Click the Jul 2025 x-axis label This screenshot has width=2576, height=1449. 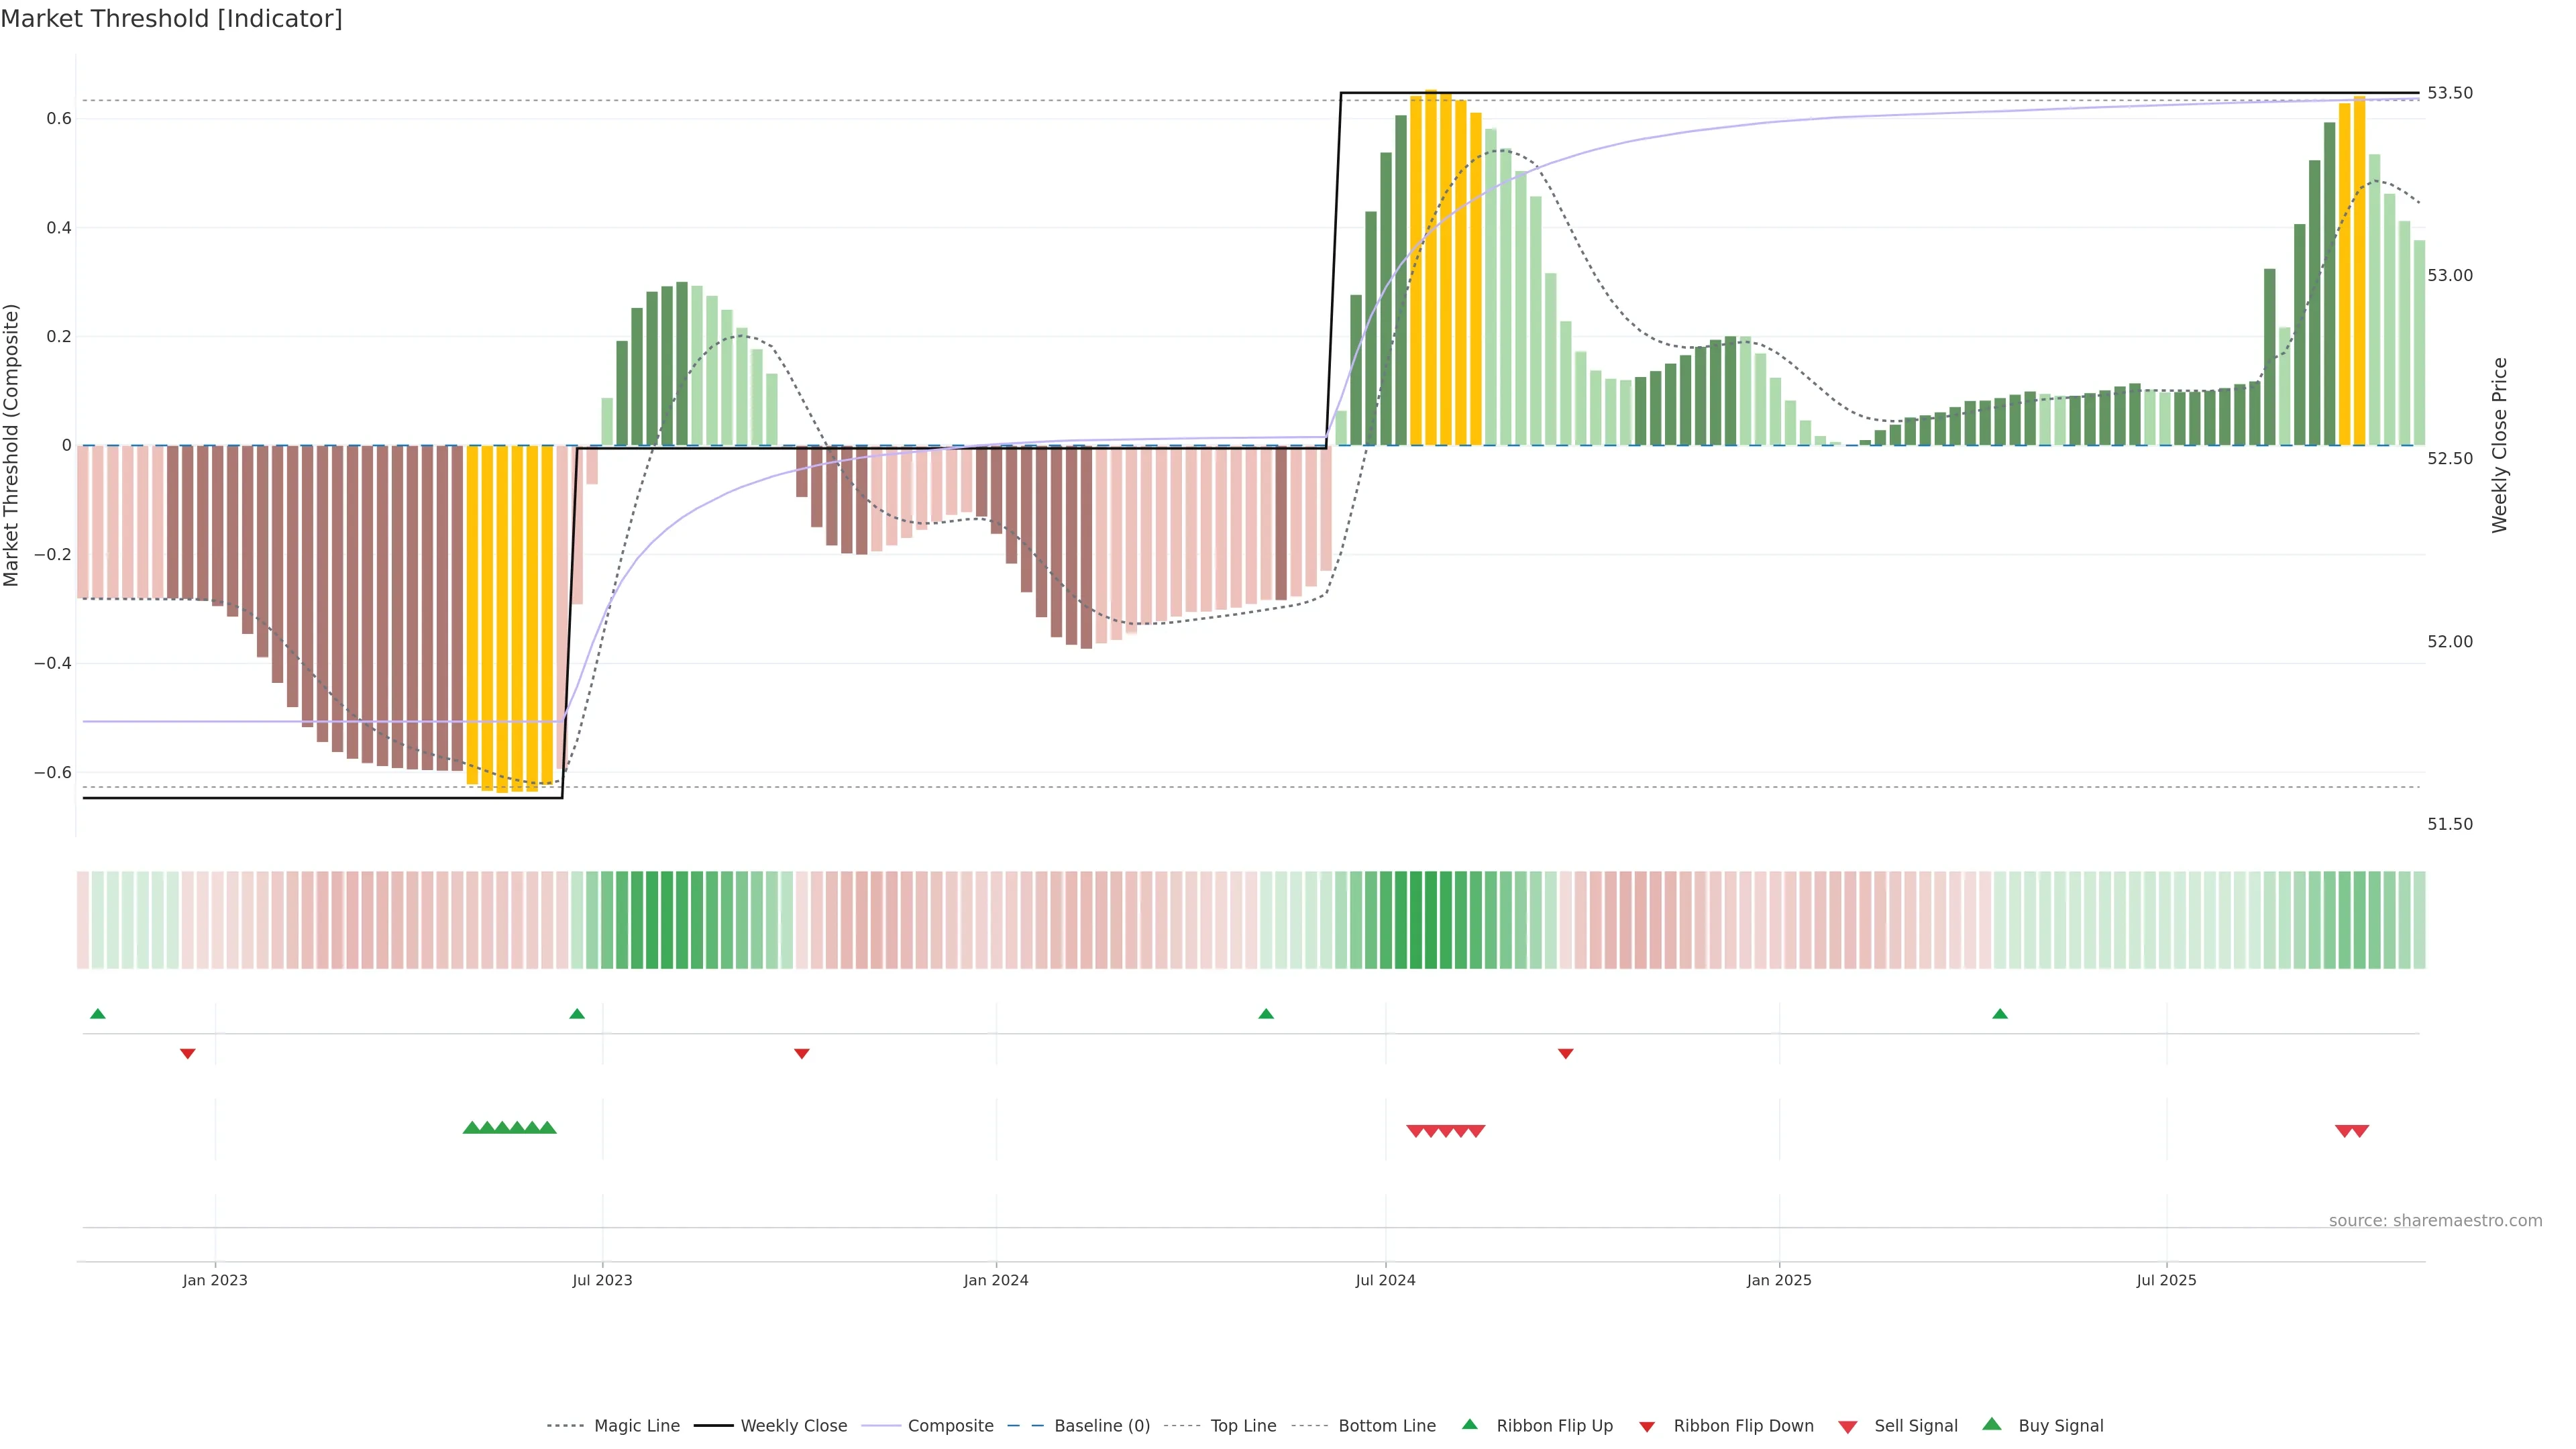[x=2166, y=1280]
